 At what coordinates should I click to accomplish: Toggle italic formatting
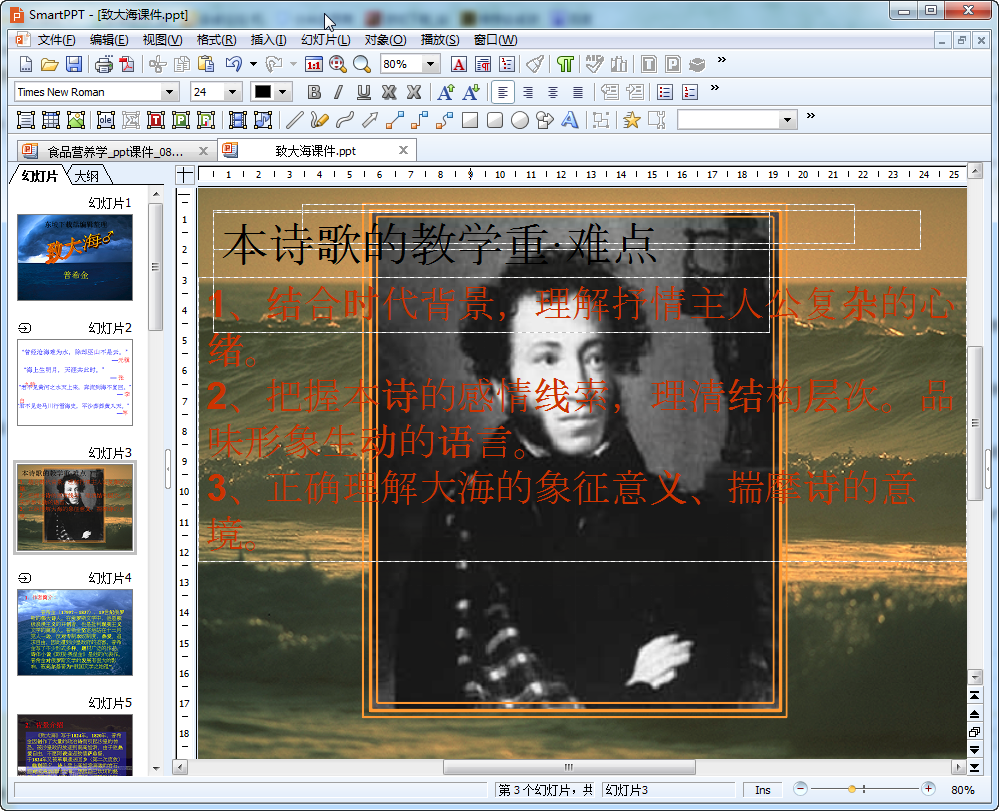(338, 92)
